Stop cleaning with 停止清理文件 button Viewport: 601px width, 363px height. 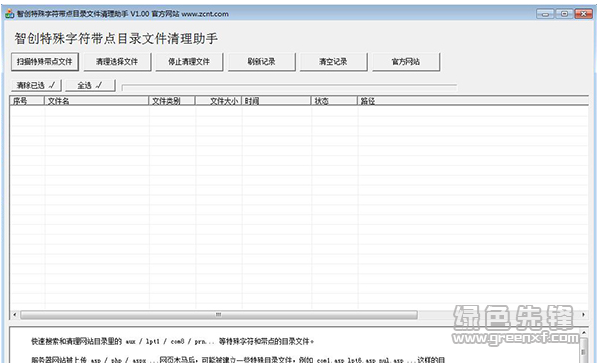[189, 62]
